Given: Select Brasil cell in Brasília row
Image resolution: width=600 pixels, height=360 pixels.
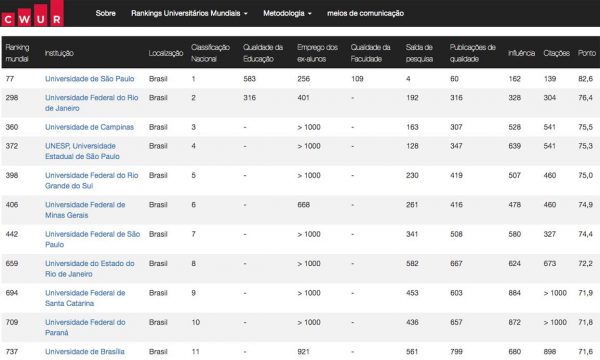Looking at the screenshot, I should point(158,352).
